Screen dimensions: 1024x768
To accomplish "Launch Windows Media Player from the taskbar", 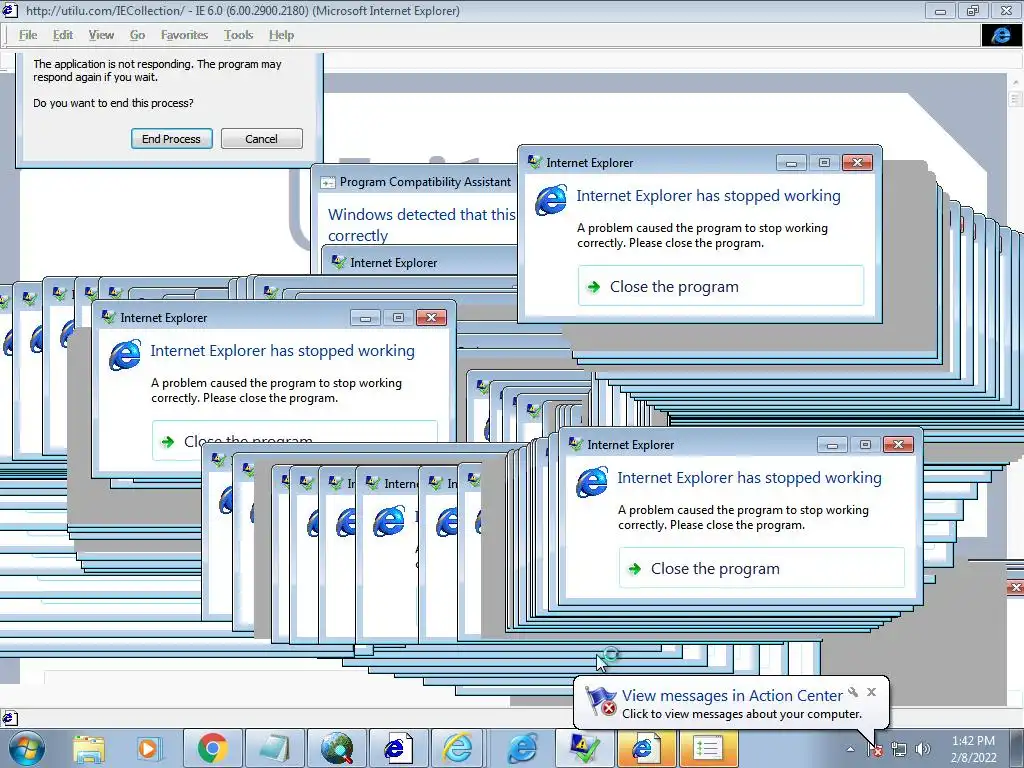I will coord(148,748).
